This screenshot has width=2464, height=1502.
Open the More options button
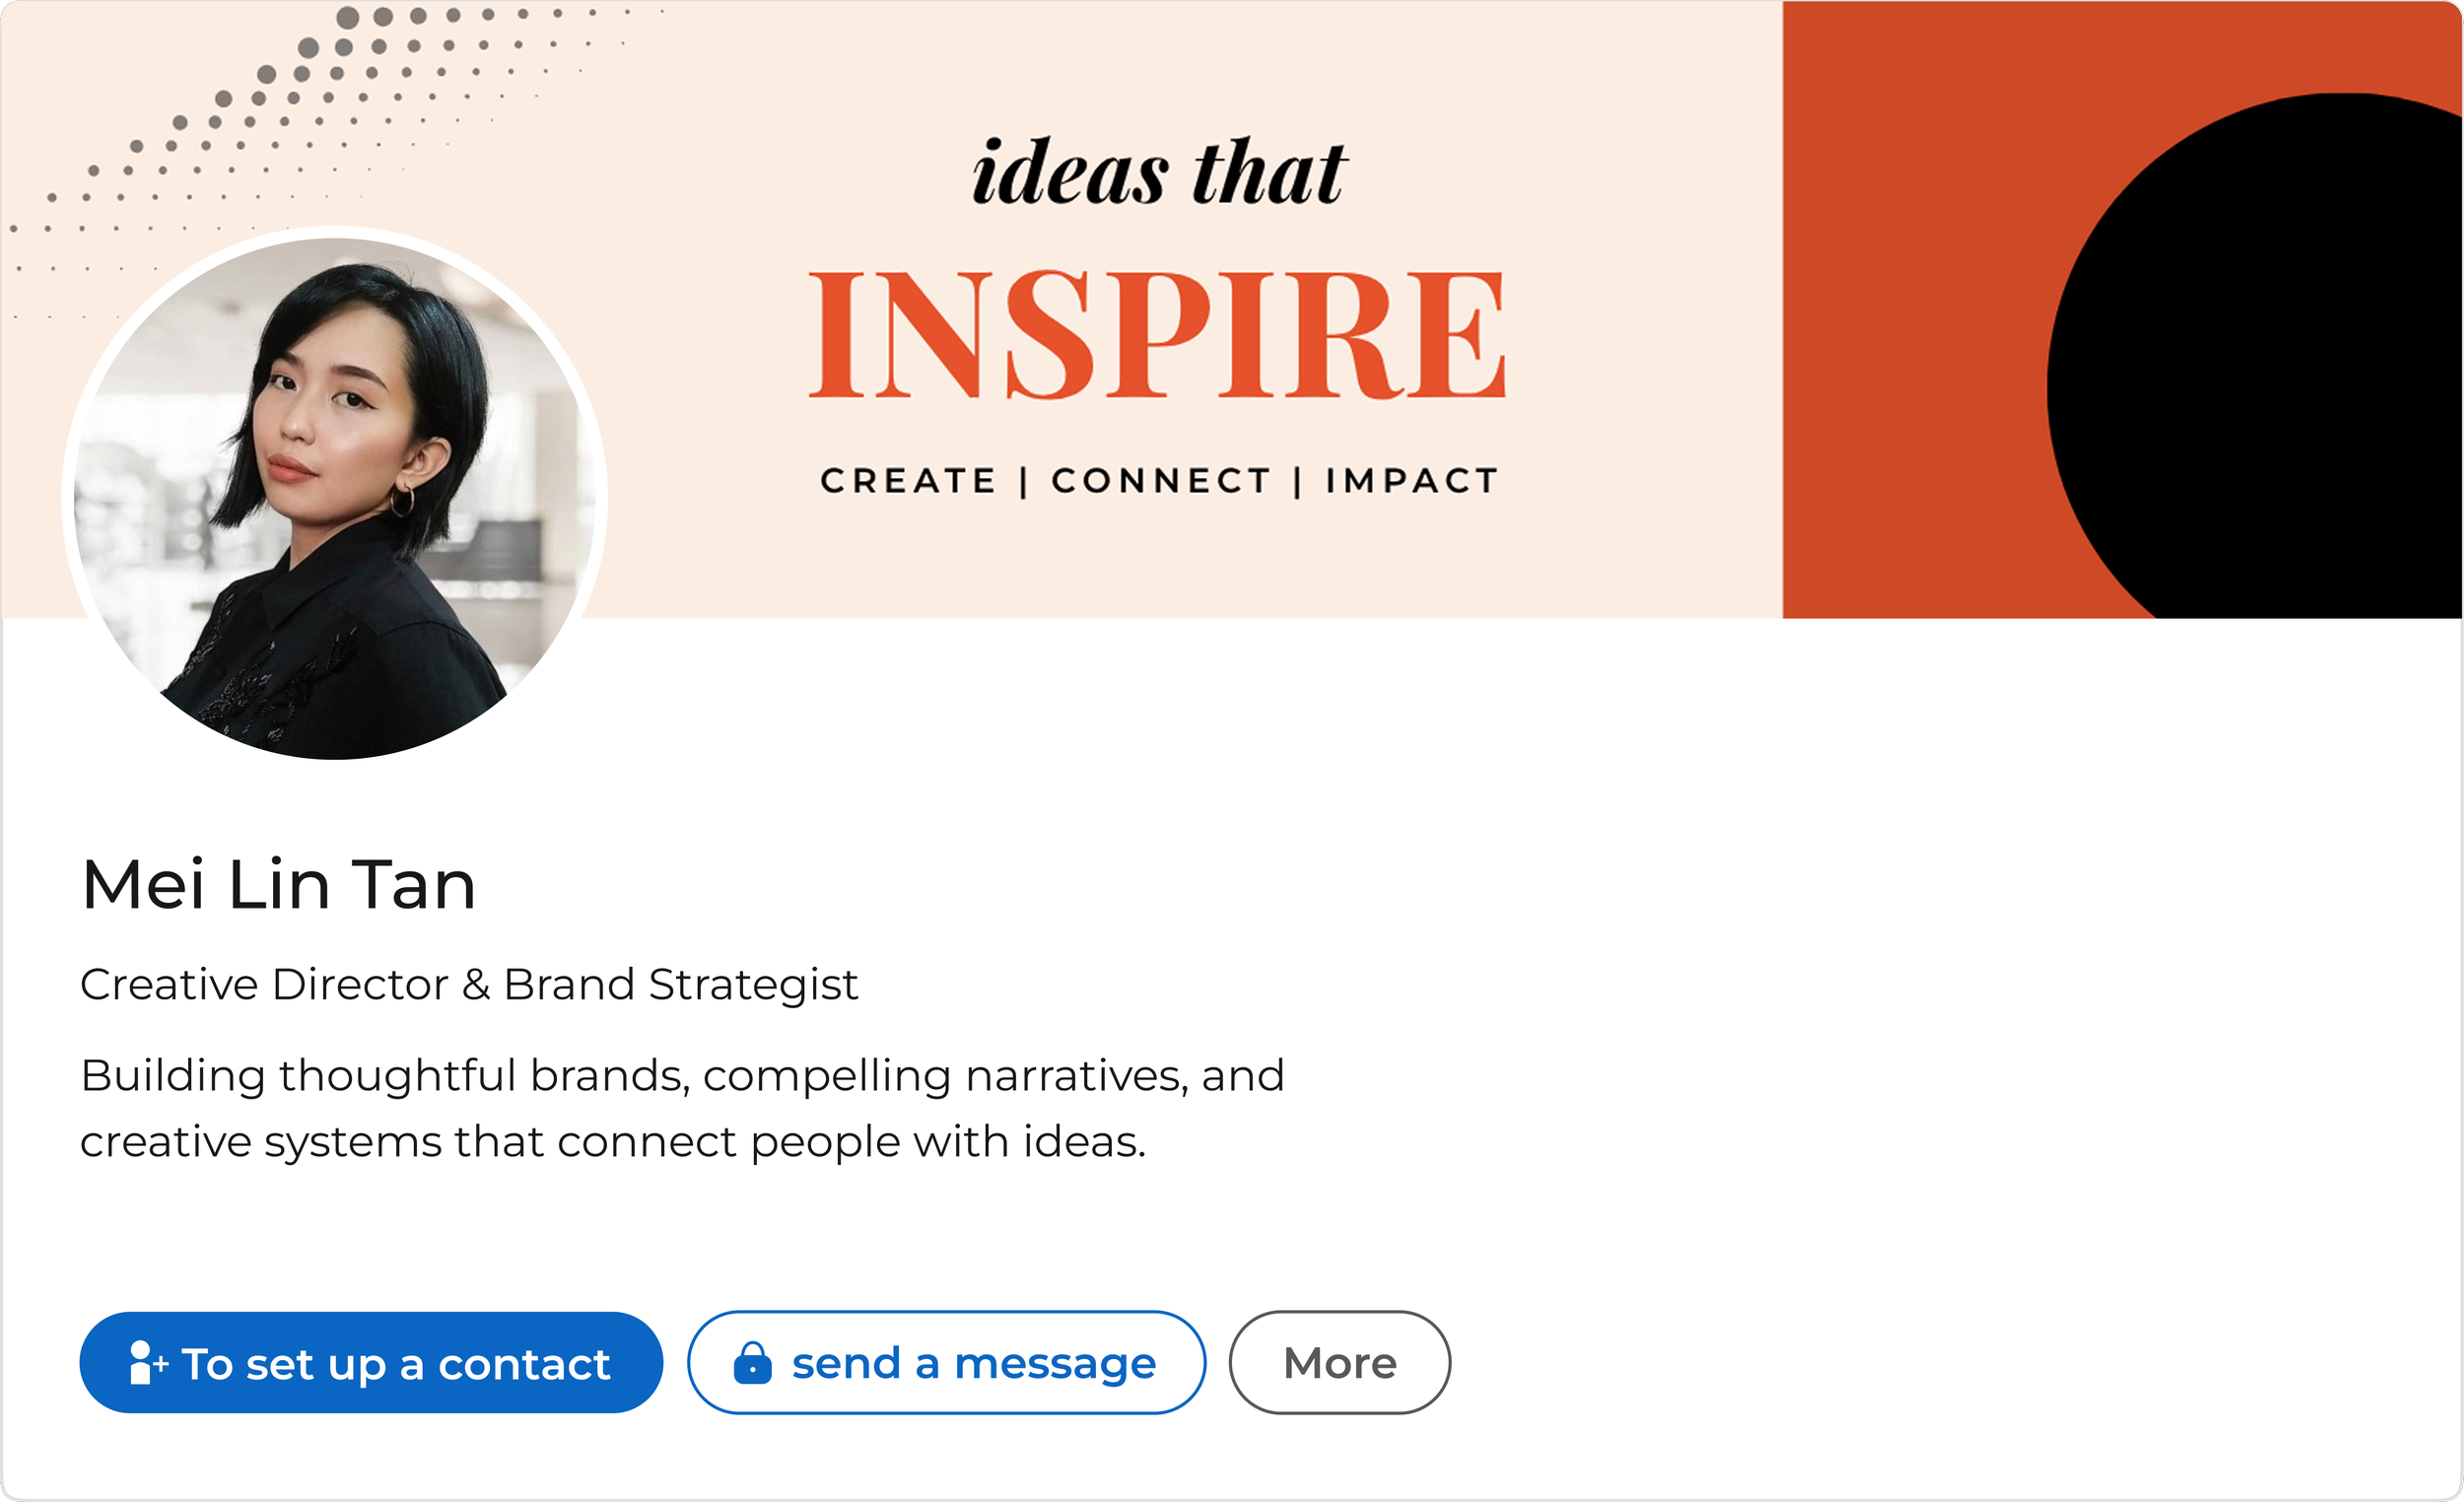coord(1339,1363)
